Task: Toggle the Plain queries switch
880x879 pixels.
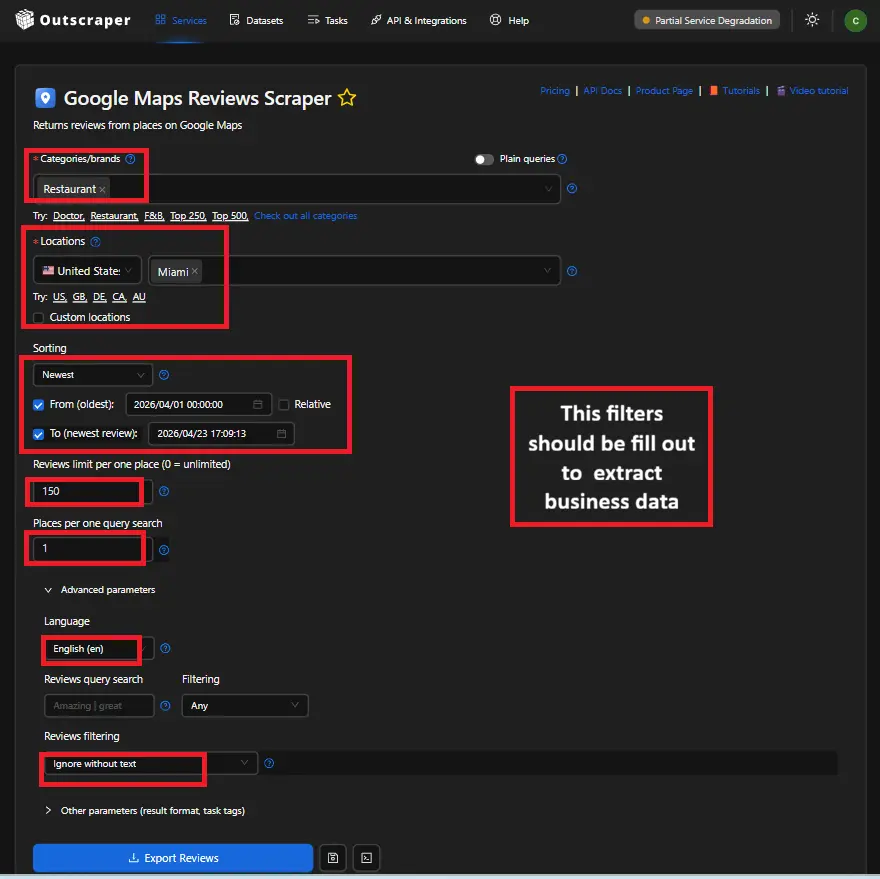Action: click(x=484, y=159)
